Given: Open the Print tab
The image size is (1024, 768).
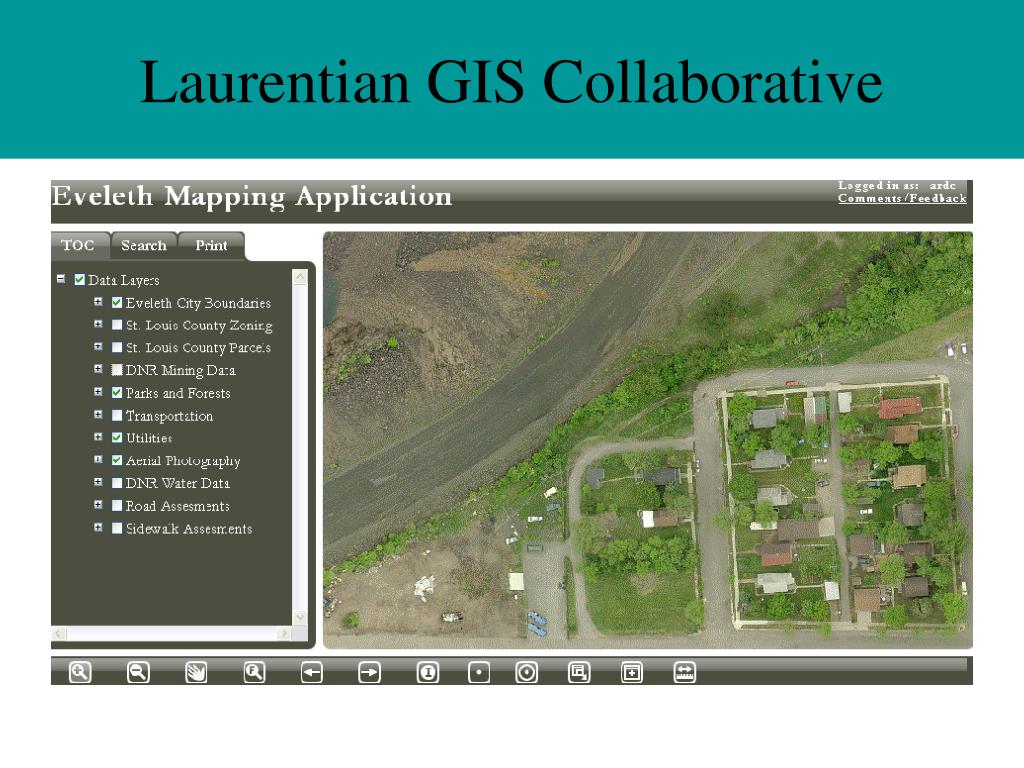Looking at the screenshot, I should click(x=211, y=246).
